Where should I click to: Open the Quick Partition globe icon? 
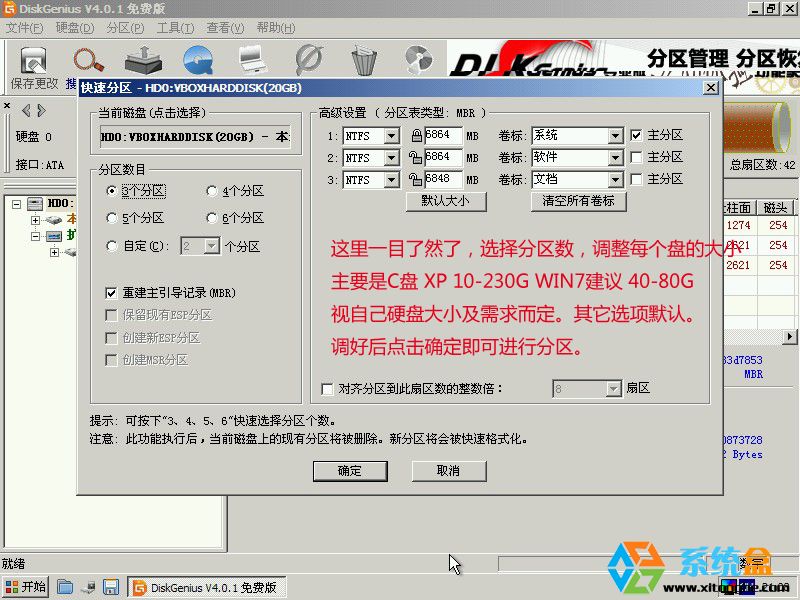click(x=198, y=60)
